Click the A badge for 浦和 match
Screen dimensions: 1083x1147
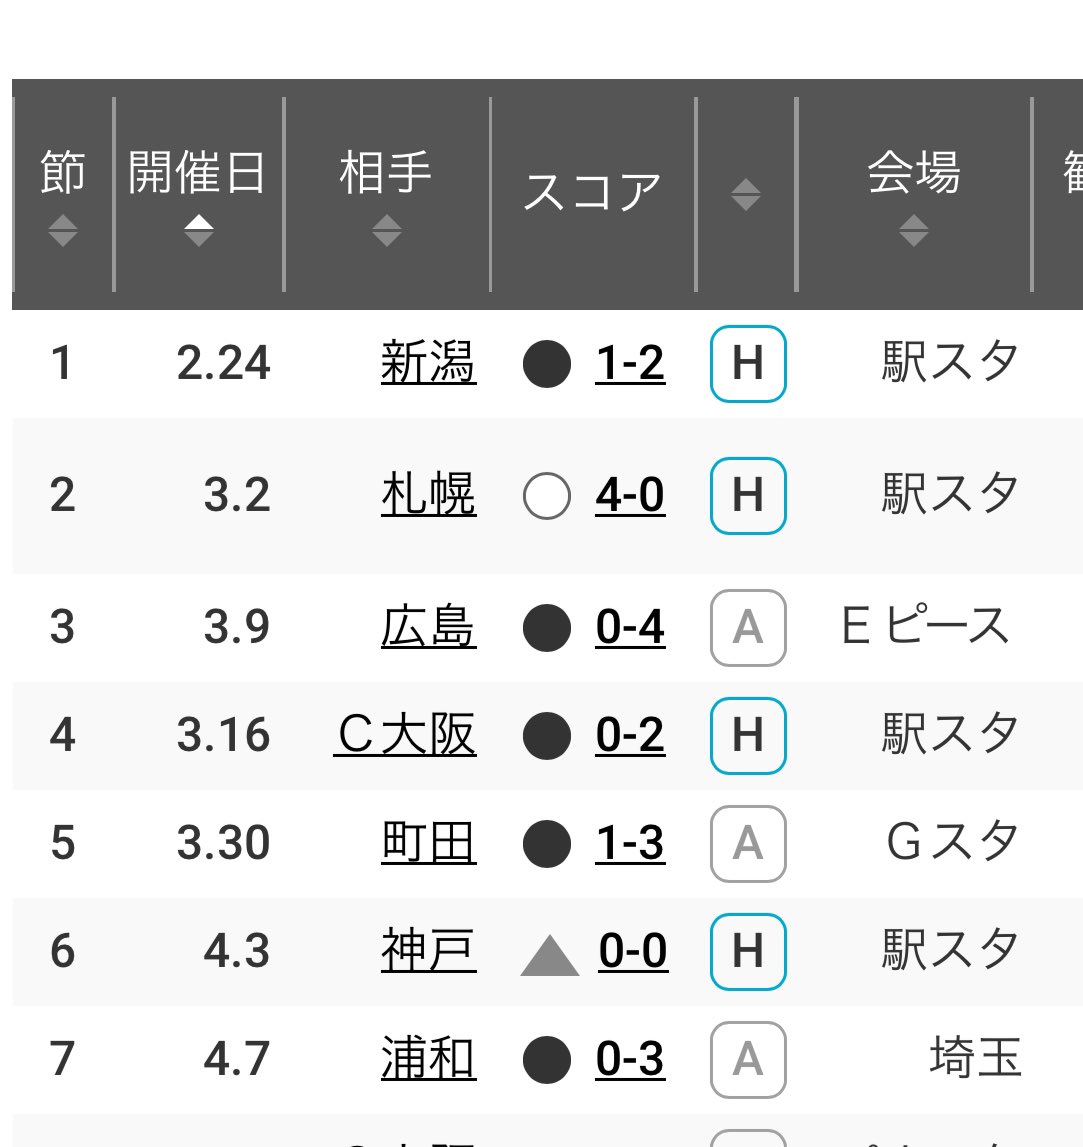(x=748, y=1059)
